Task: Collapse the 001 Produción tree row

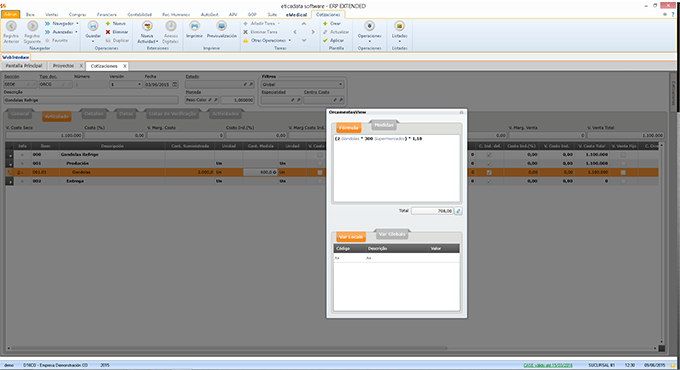Action: (x=10, y=164)
